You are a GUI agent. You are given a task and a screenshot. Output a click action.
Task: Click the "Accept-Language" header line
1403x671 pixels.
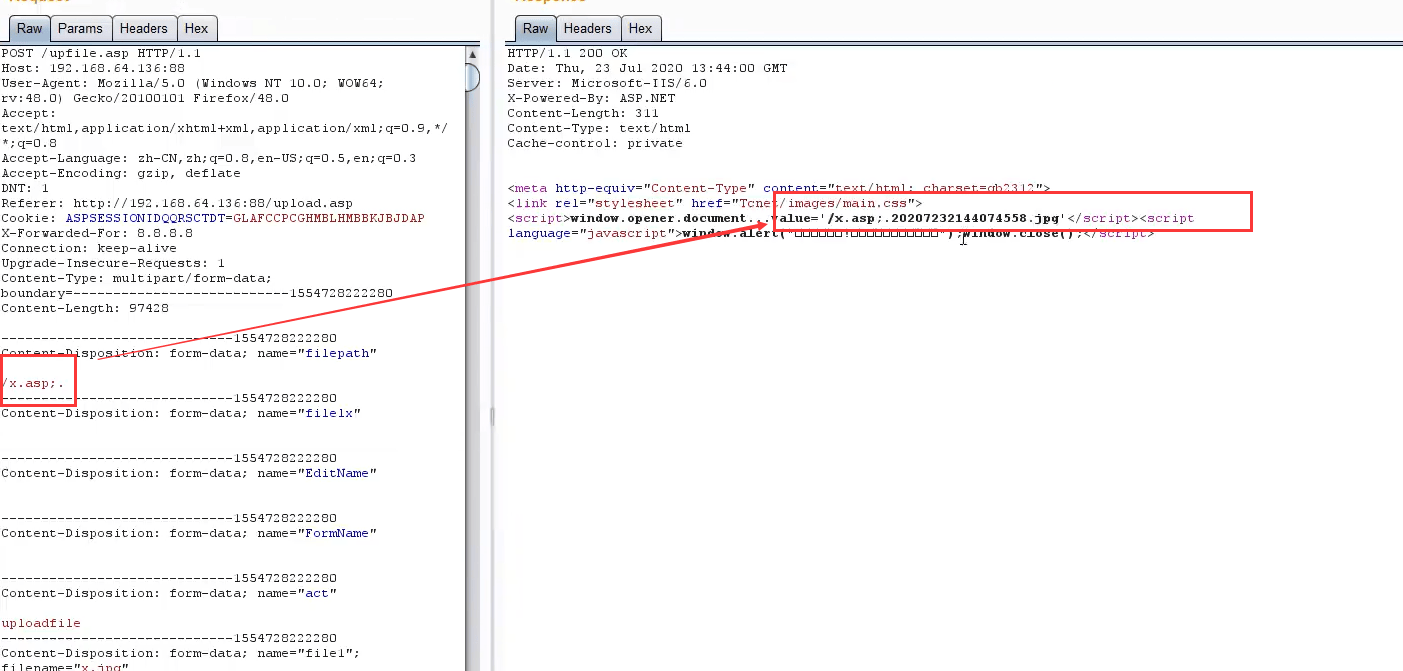(x=209, y=158)
